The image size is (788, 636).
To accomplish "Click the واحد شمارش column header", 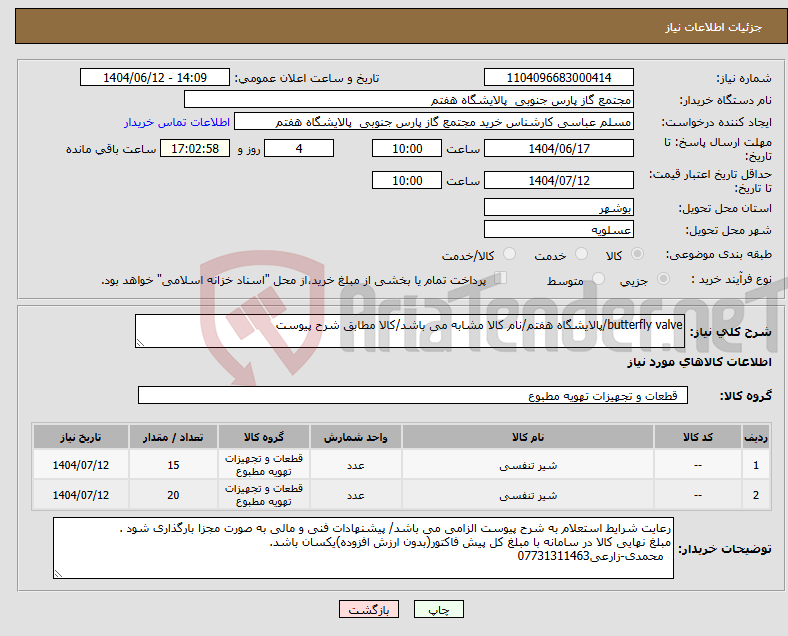I will [355, 437].
